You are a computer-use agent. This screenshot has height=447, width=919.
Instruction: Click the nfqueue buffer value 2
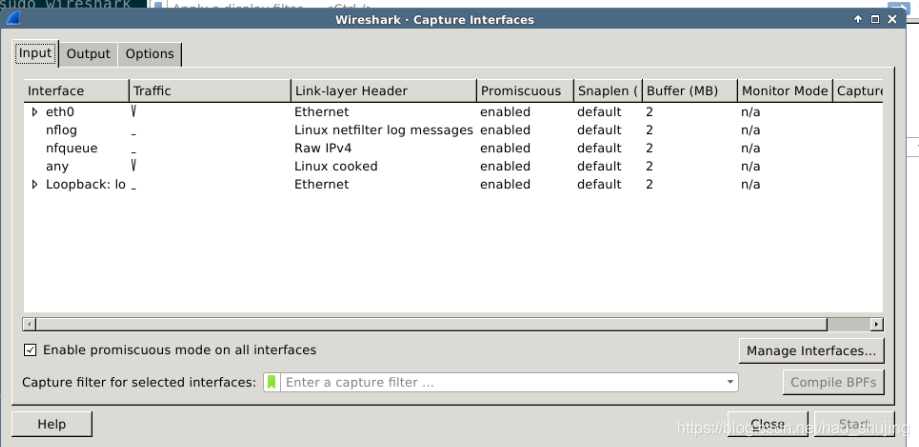[x=649, y=148]
